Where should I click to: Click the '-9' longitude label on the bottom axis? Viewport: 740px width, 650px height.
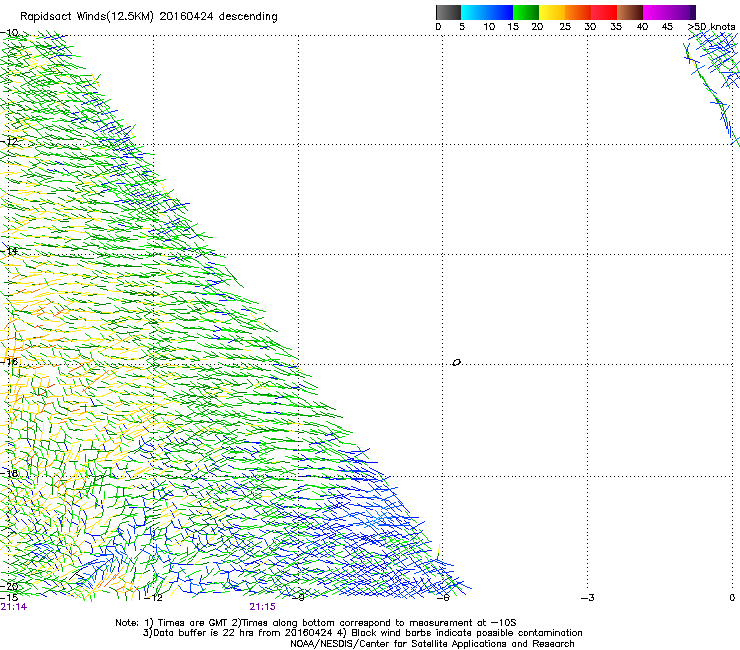click(298, 598)
